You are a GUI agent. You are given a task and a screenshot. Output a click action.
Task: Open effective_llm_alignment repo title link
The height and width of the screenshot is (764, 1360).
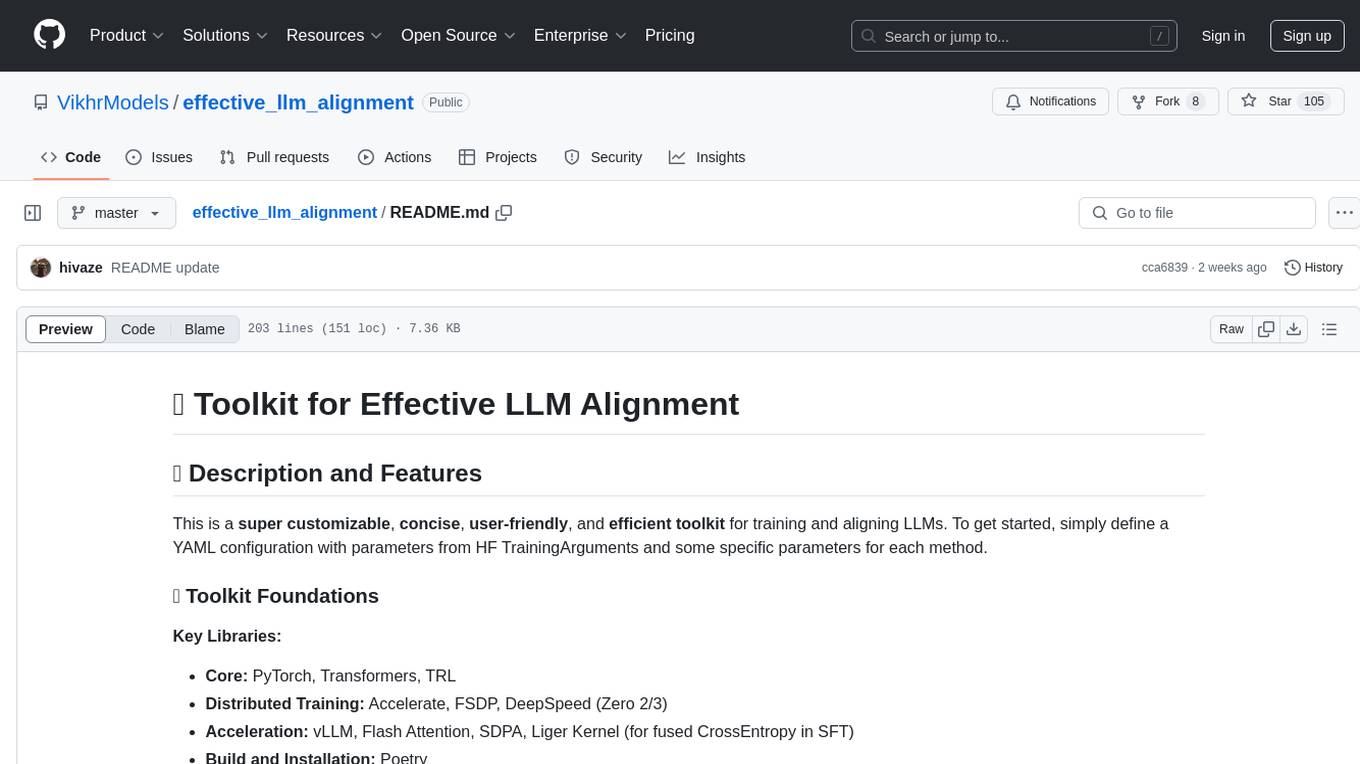pyautogui.click(x=298, y=102)
